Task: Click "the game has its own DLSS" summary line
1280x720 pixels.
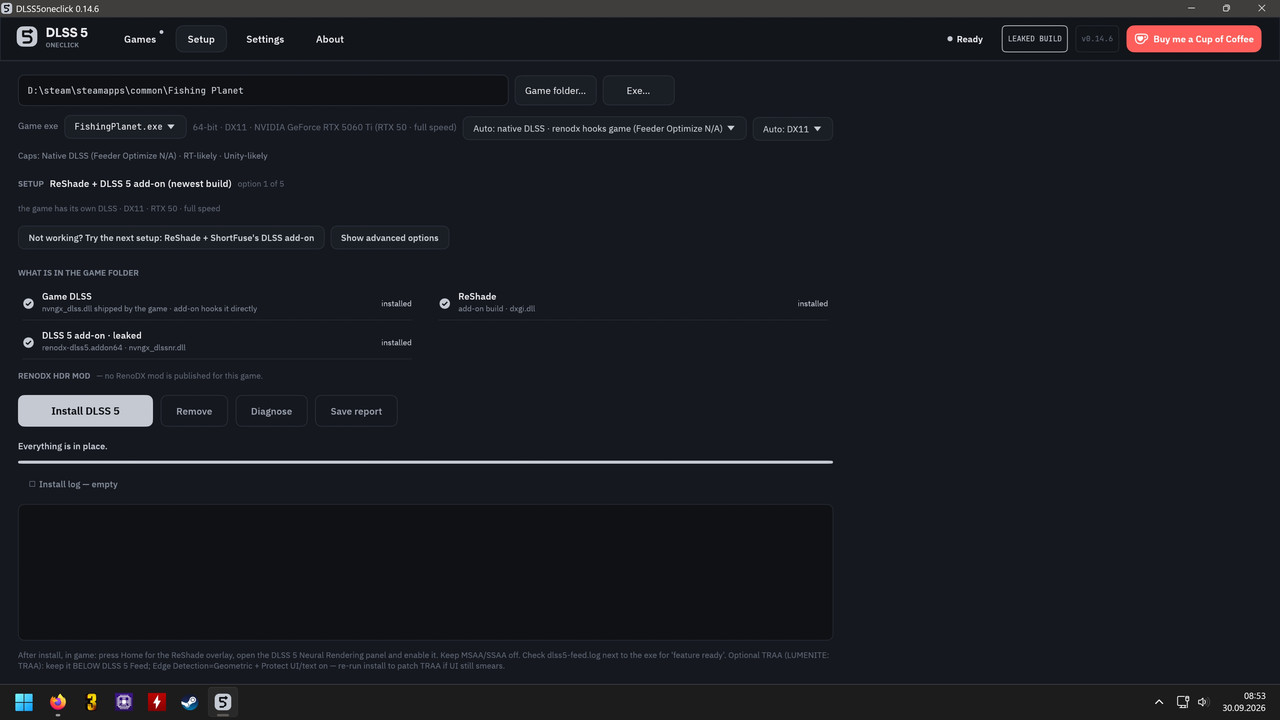Action: 119,209
